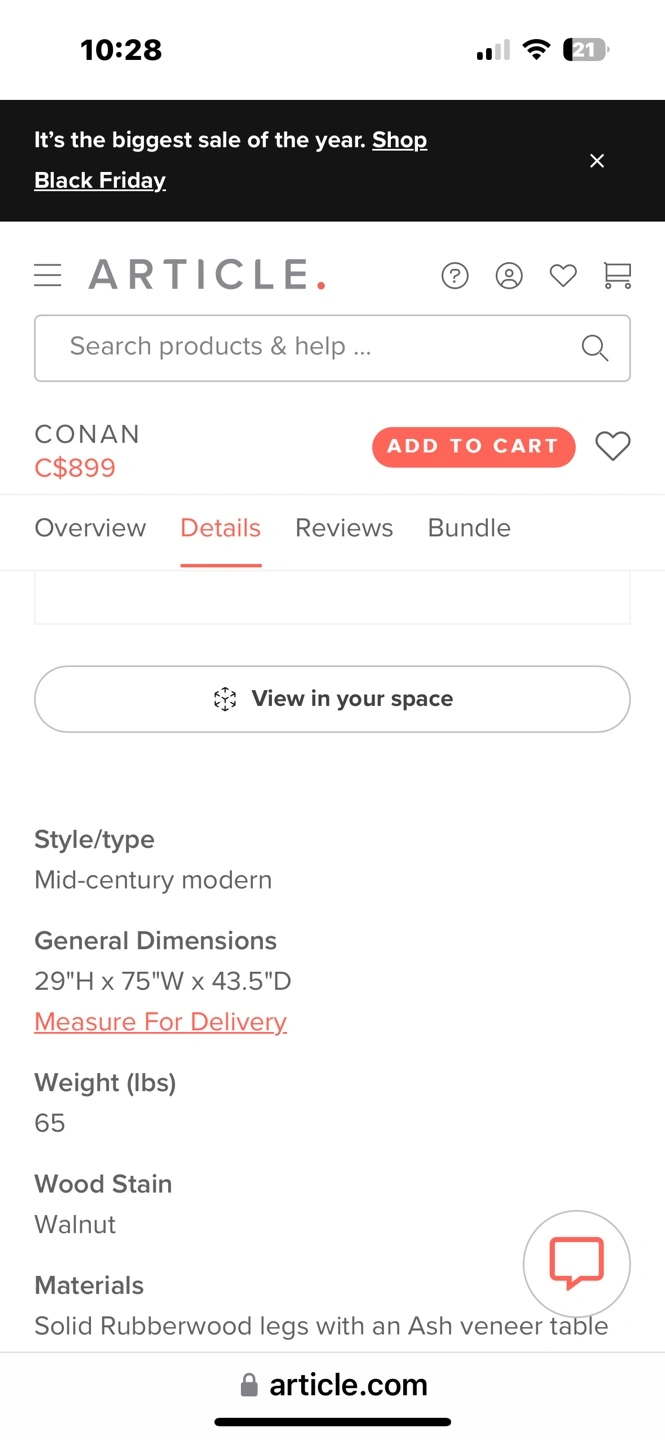Open wishlist heart icon in header
665x1440 pixels.
(563, 275)
